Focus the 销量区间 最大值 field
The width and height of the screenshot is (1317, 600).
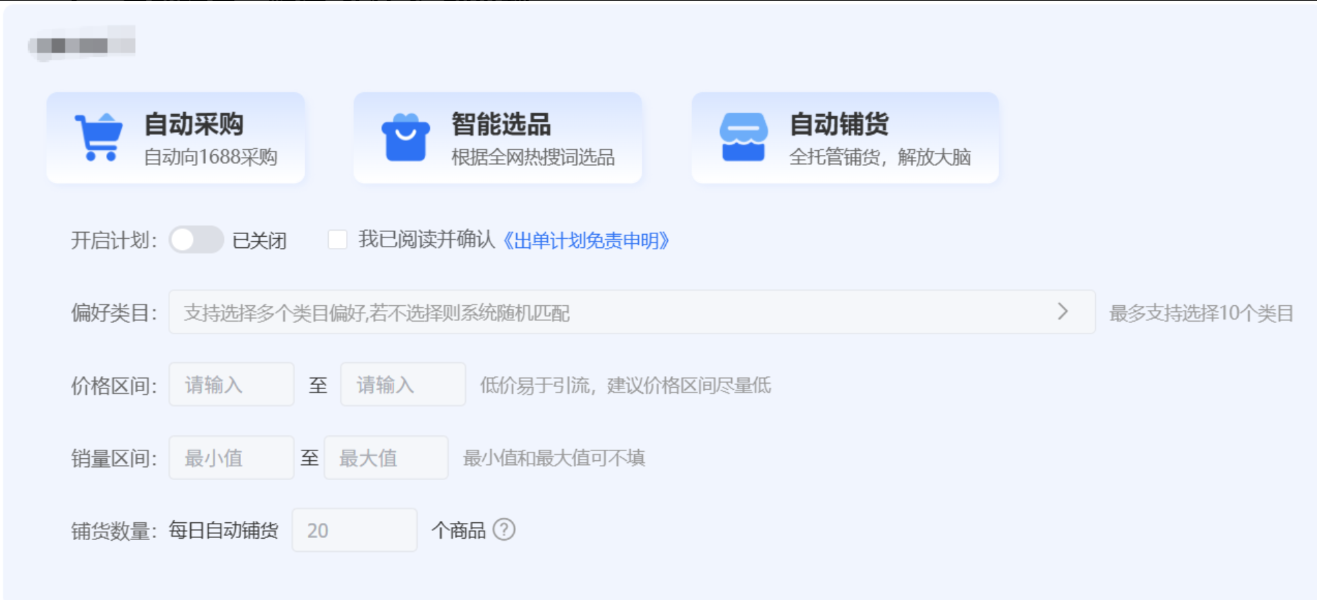pos(385,458)
